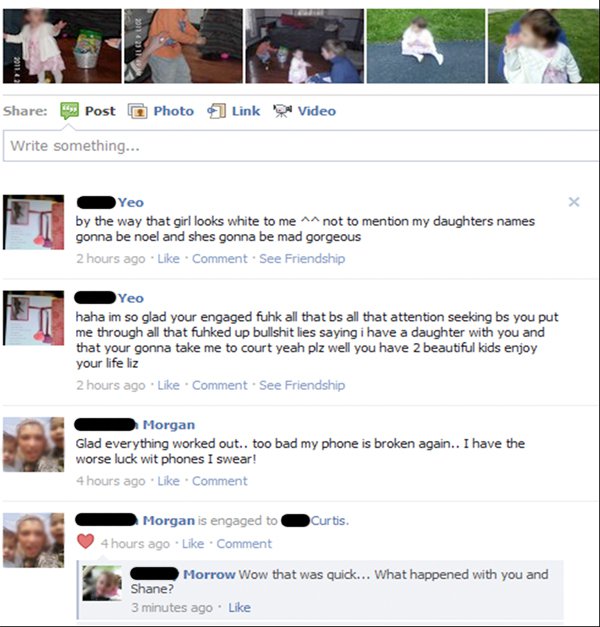The height and width of the screenshot is (627, 600).
Task: Like the 'girl looks white' post
Action: tap(168, 259)
